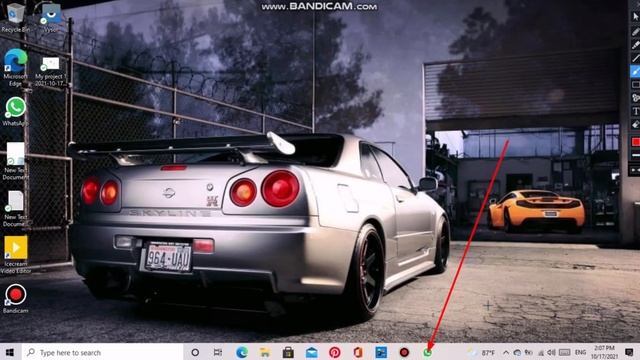Screen dimensions: 640x360
Task: Focus the Type here to search box
Action: (x=102, y=352)
